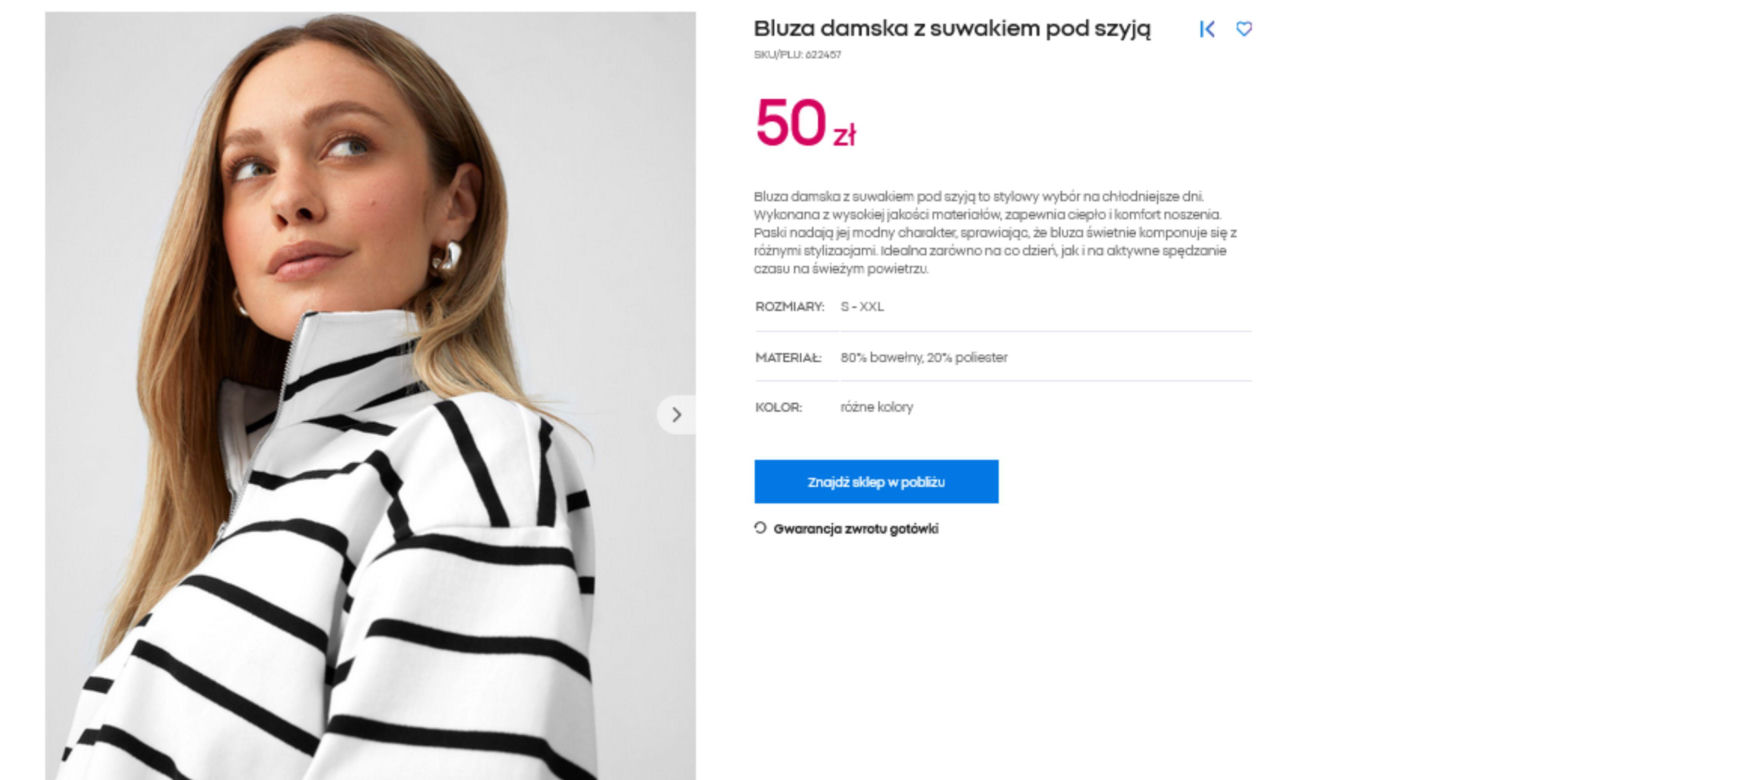Open the striped sweatshirt product photo
The image size is (1755, 780).
(370, 396)
